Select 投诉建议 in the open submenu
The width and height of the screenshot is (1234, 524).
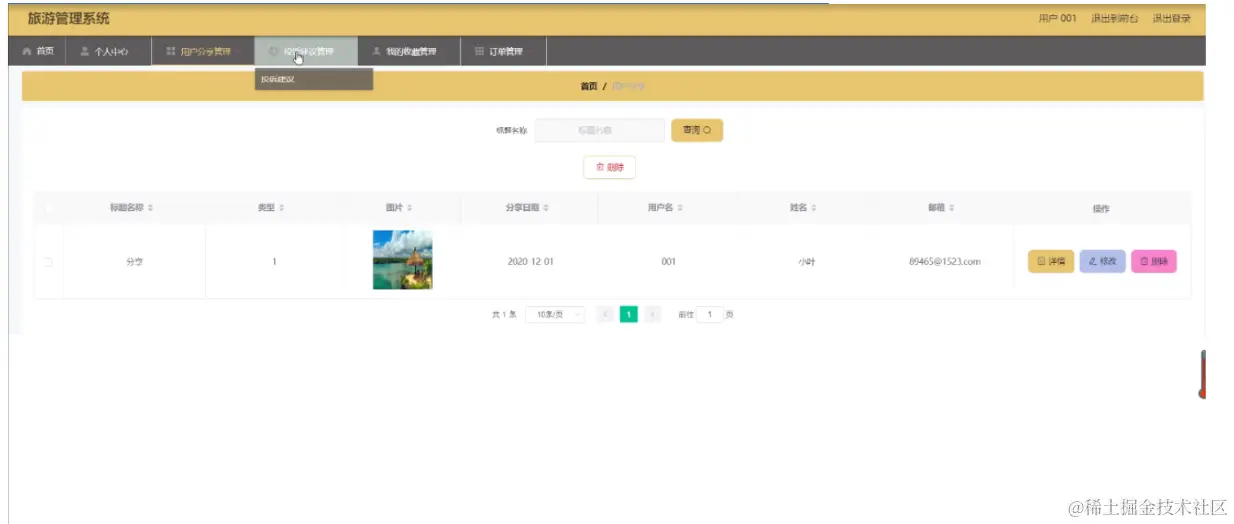pyautogui.click(x=314, y=79)
